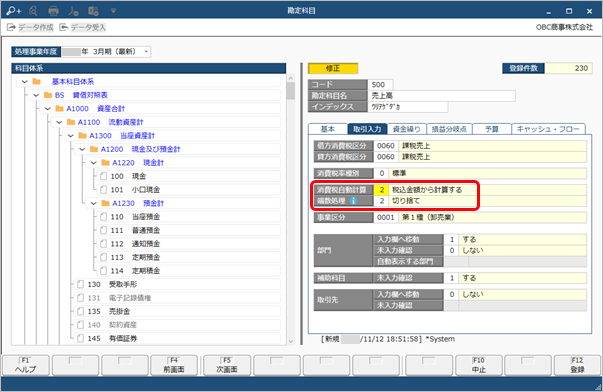Click the 端数処理 field showing 切り捨て

[480, 201]
